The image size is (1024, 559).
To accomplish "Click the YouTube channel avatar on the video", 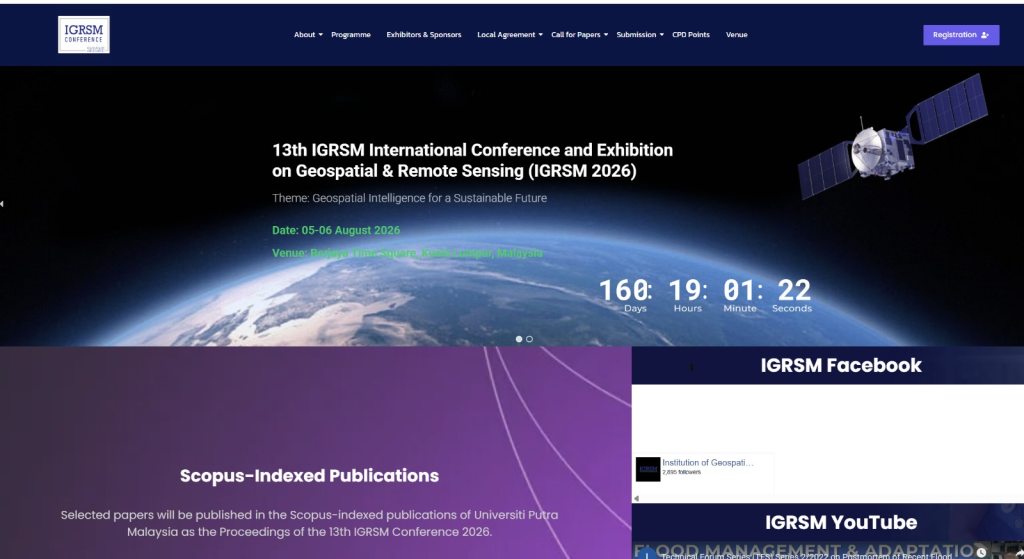I will (647, 554).
